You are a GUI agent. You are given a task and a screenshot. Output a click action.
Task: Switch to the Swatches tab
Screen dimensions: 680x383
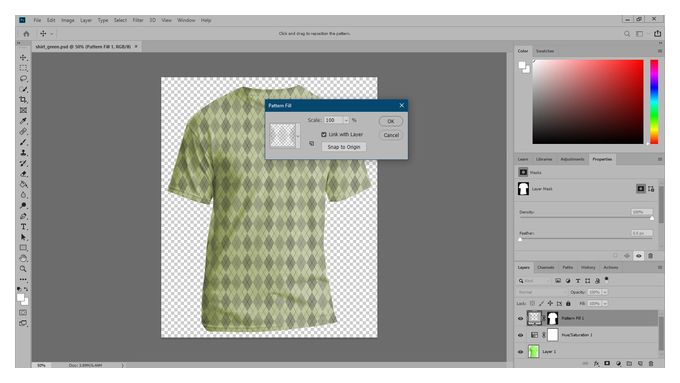tap(545, 51)
